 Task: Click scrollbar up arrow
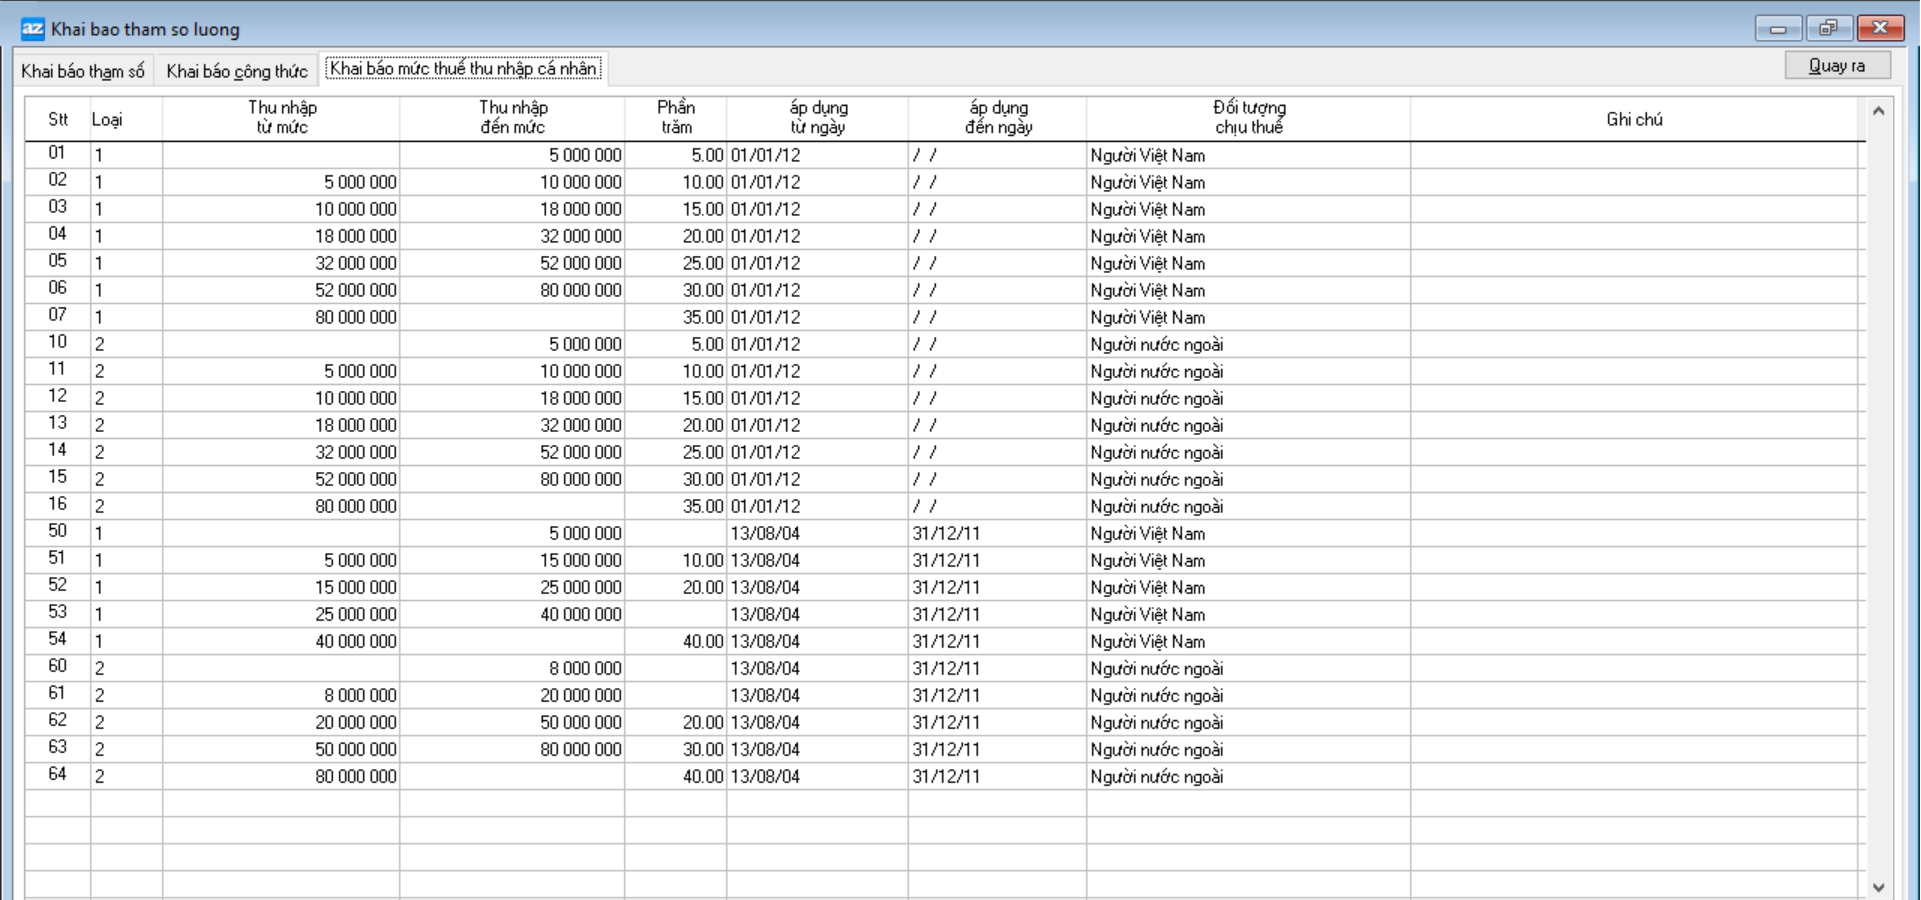click(x=1878, y=111)
